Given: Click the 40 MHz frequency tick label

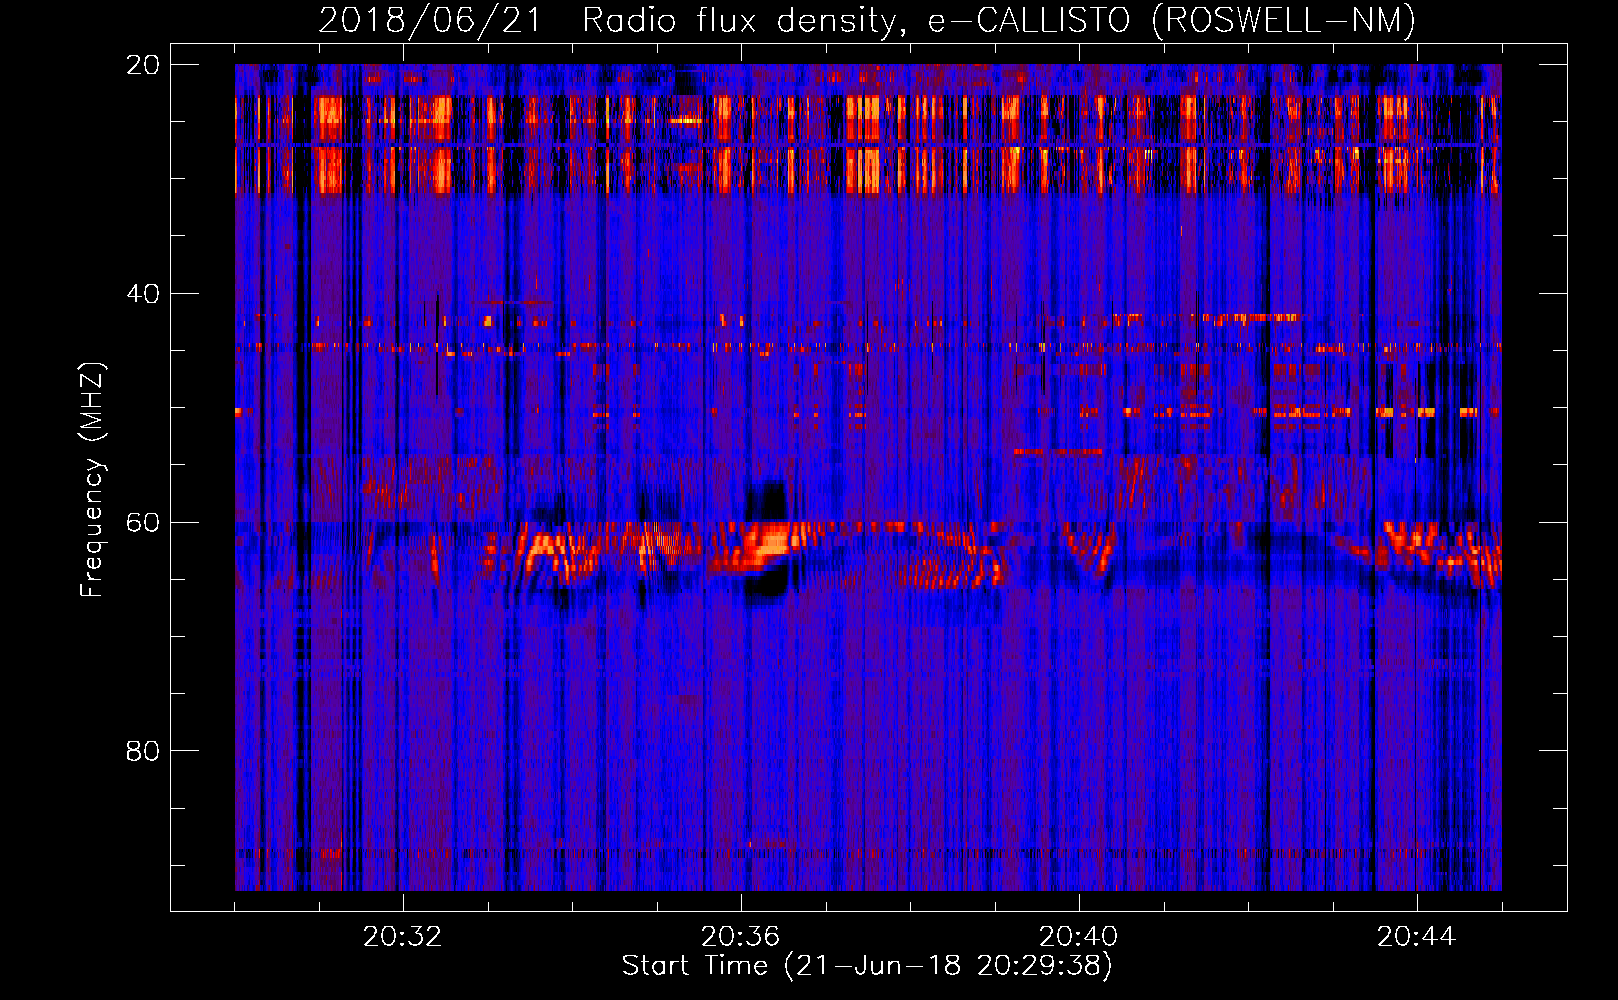Looking at the screenshot, I should pos(142,294).
